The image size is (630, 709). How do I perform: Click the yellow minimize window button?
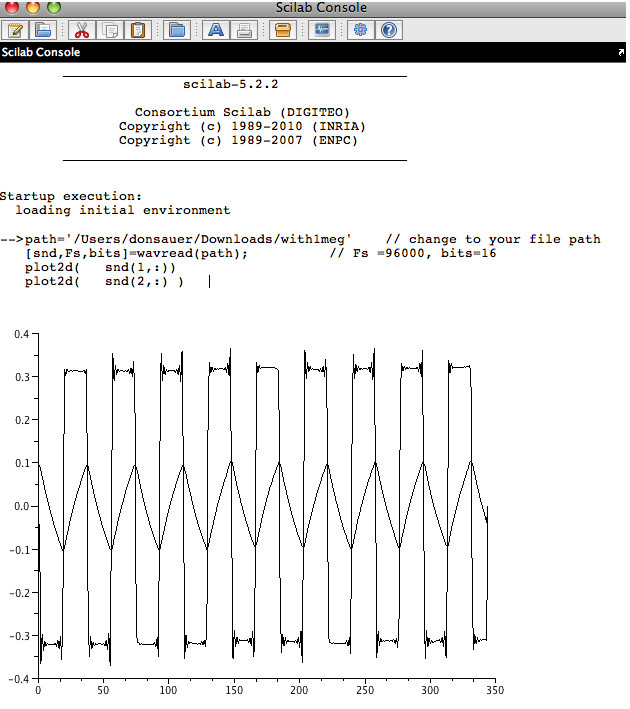tap(33, 7)
